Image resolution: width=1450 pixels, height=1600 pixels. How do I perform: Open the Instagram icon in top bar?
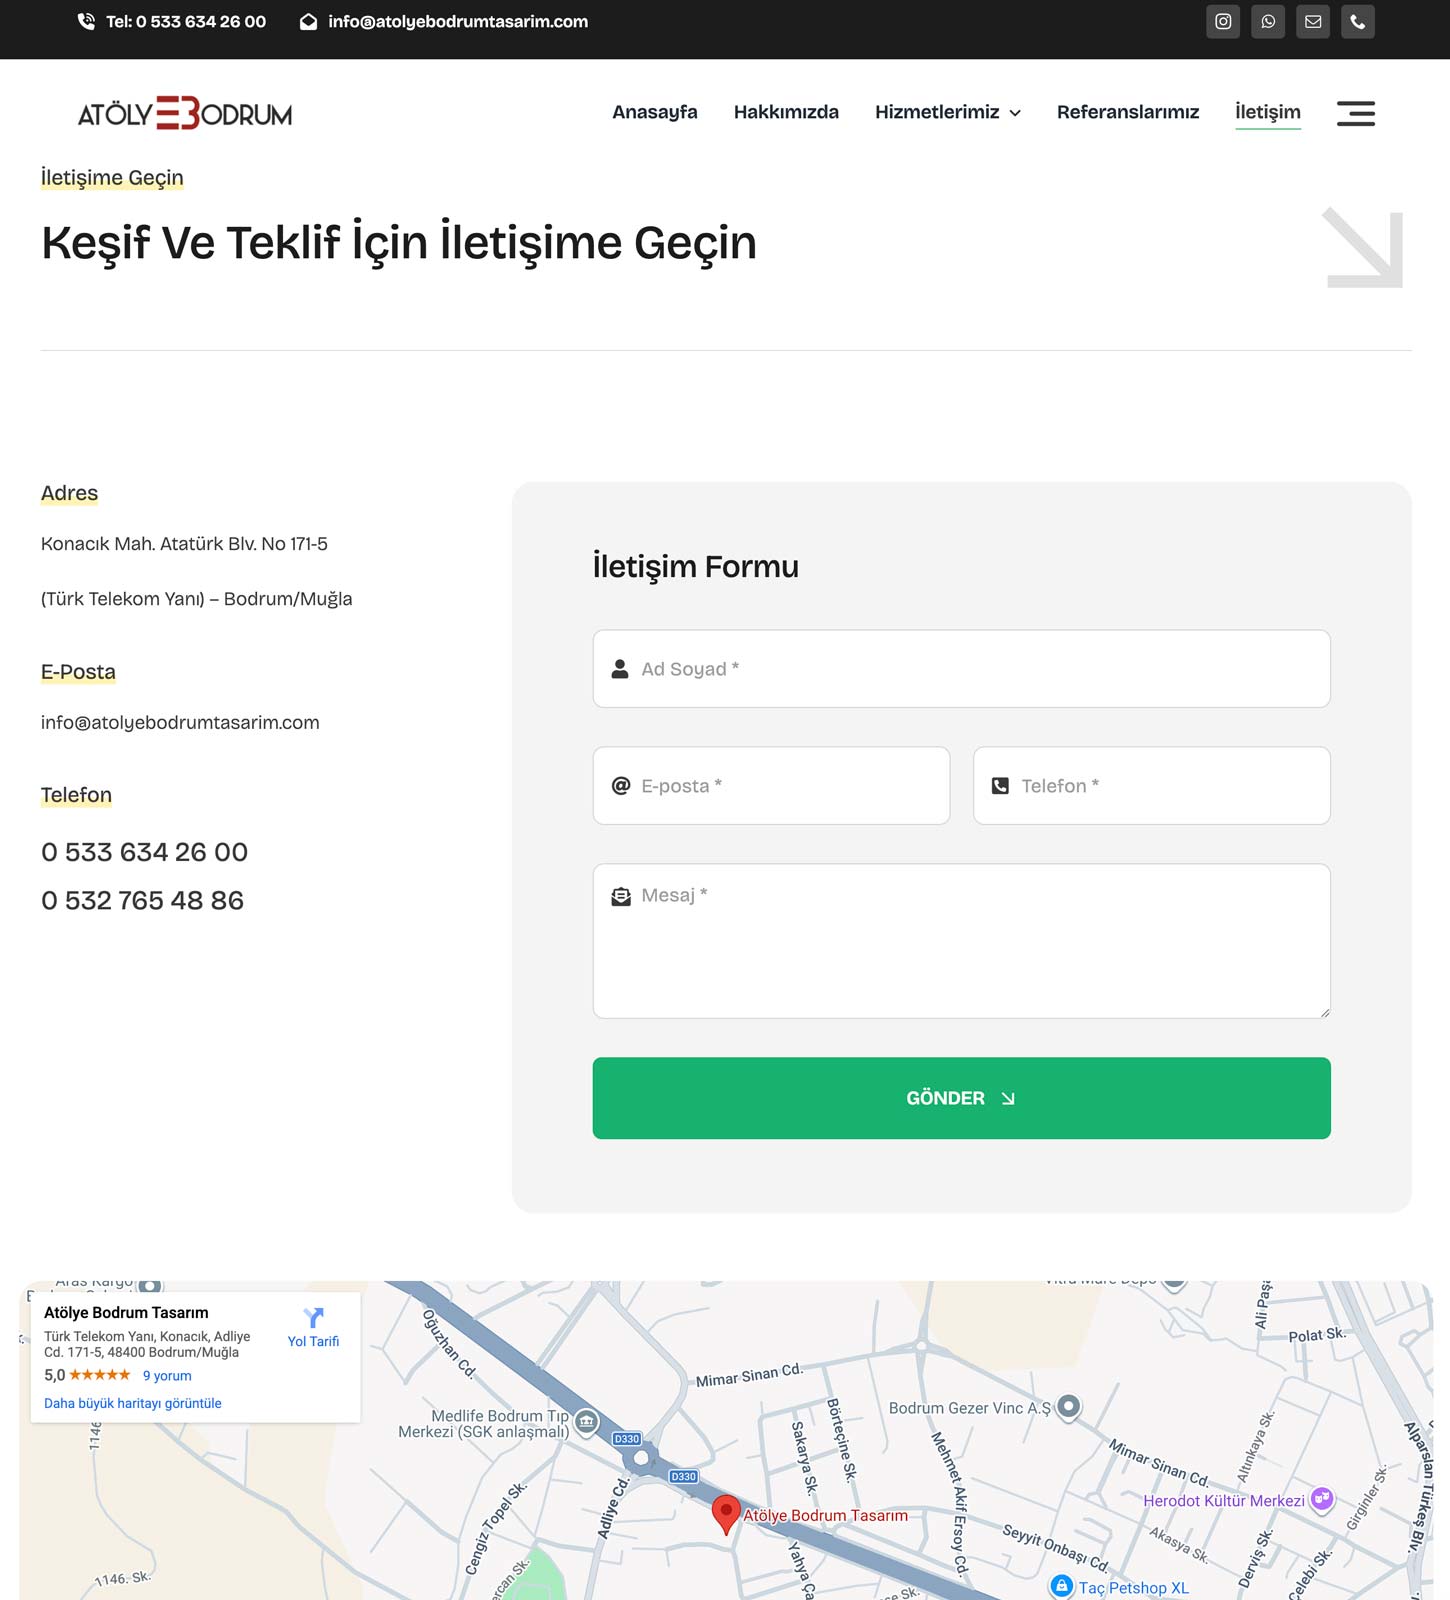pos(1222,22)
